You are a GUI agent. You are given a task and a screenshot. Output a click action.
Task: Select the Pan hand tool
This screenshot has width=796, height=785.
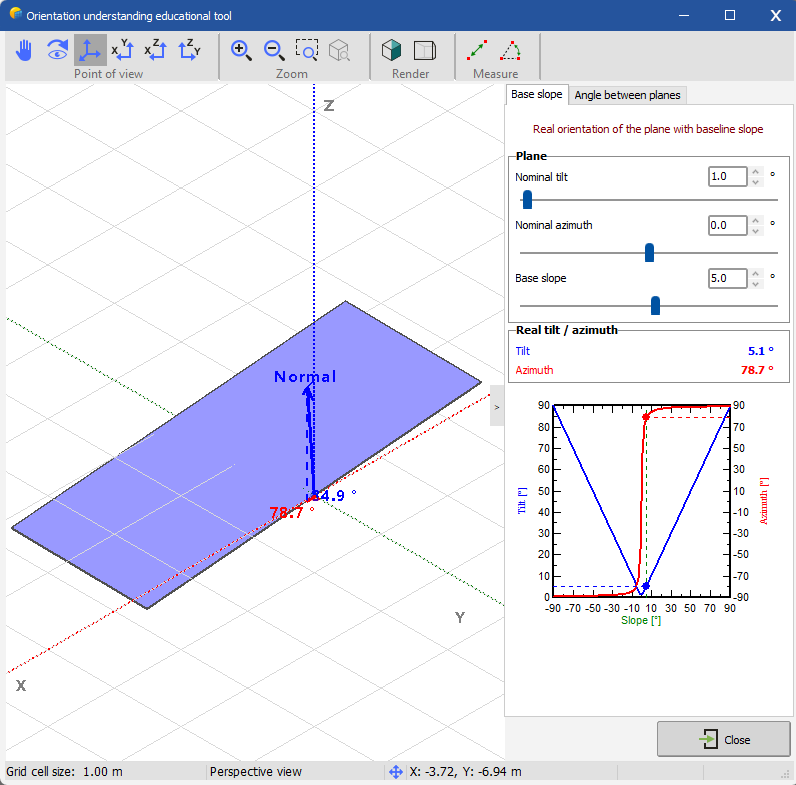coord(24,50)
